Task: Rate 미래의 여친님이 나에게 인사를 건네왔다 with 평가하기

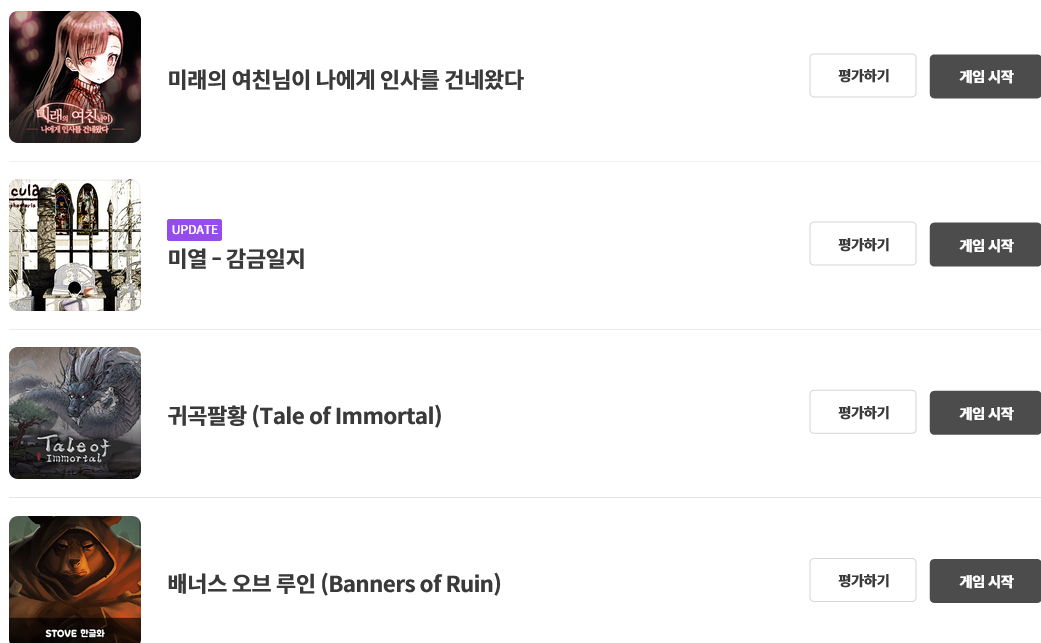Action: (x=863, y=76)
